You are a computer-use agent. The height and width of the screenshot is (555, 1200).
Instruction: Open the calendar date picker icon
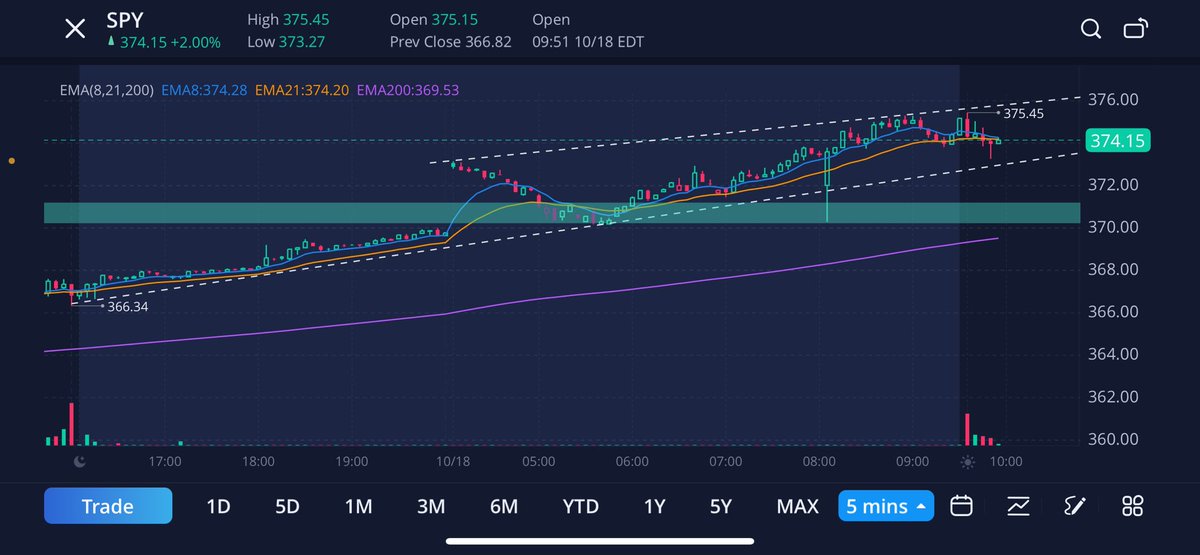(x=961, y=506)
